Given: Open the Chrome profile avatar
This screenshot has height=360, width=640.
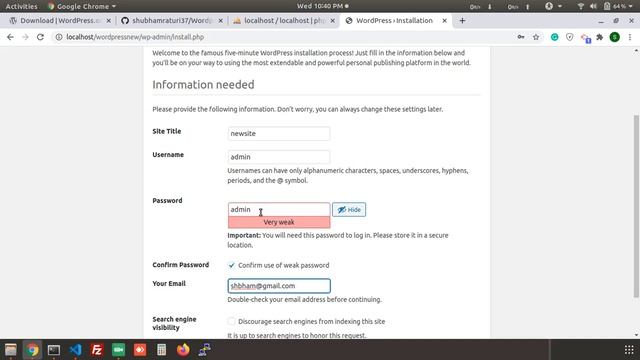Looking at the screenshot, I should point(615,37).
